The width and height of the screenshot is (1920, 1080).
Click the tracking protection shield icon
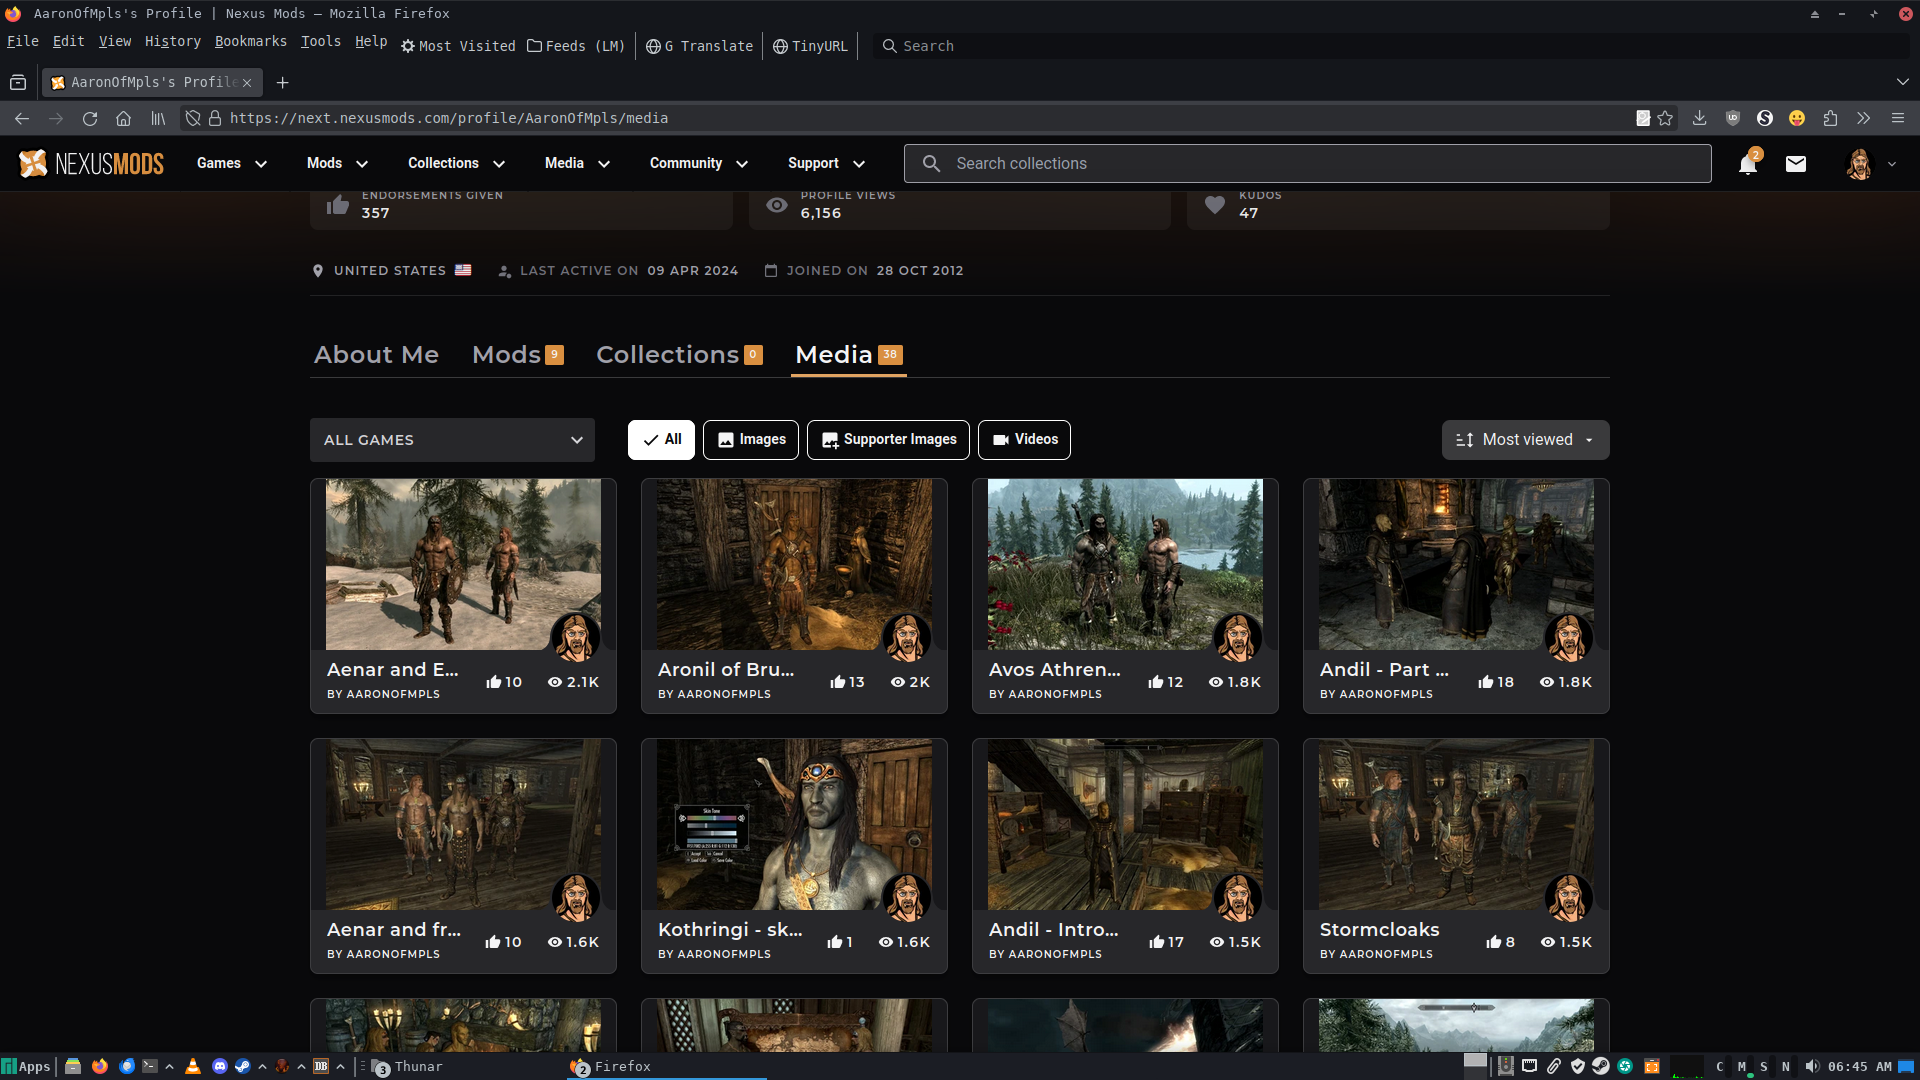(193, 118)
